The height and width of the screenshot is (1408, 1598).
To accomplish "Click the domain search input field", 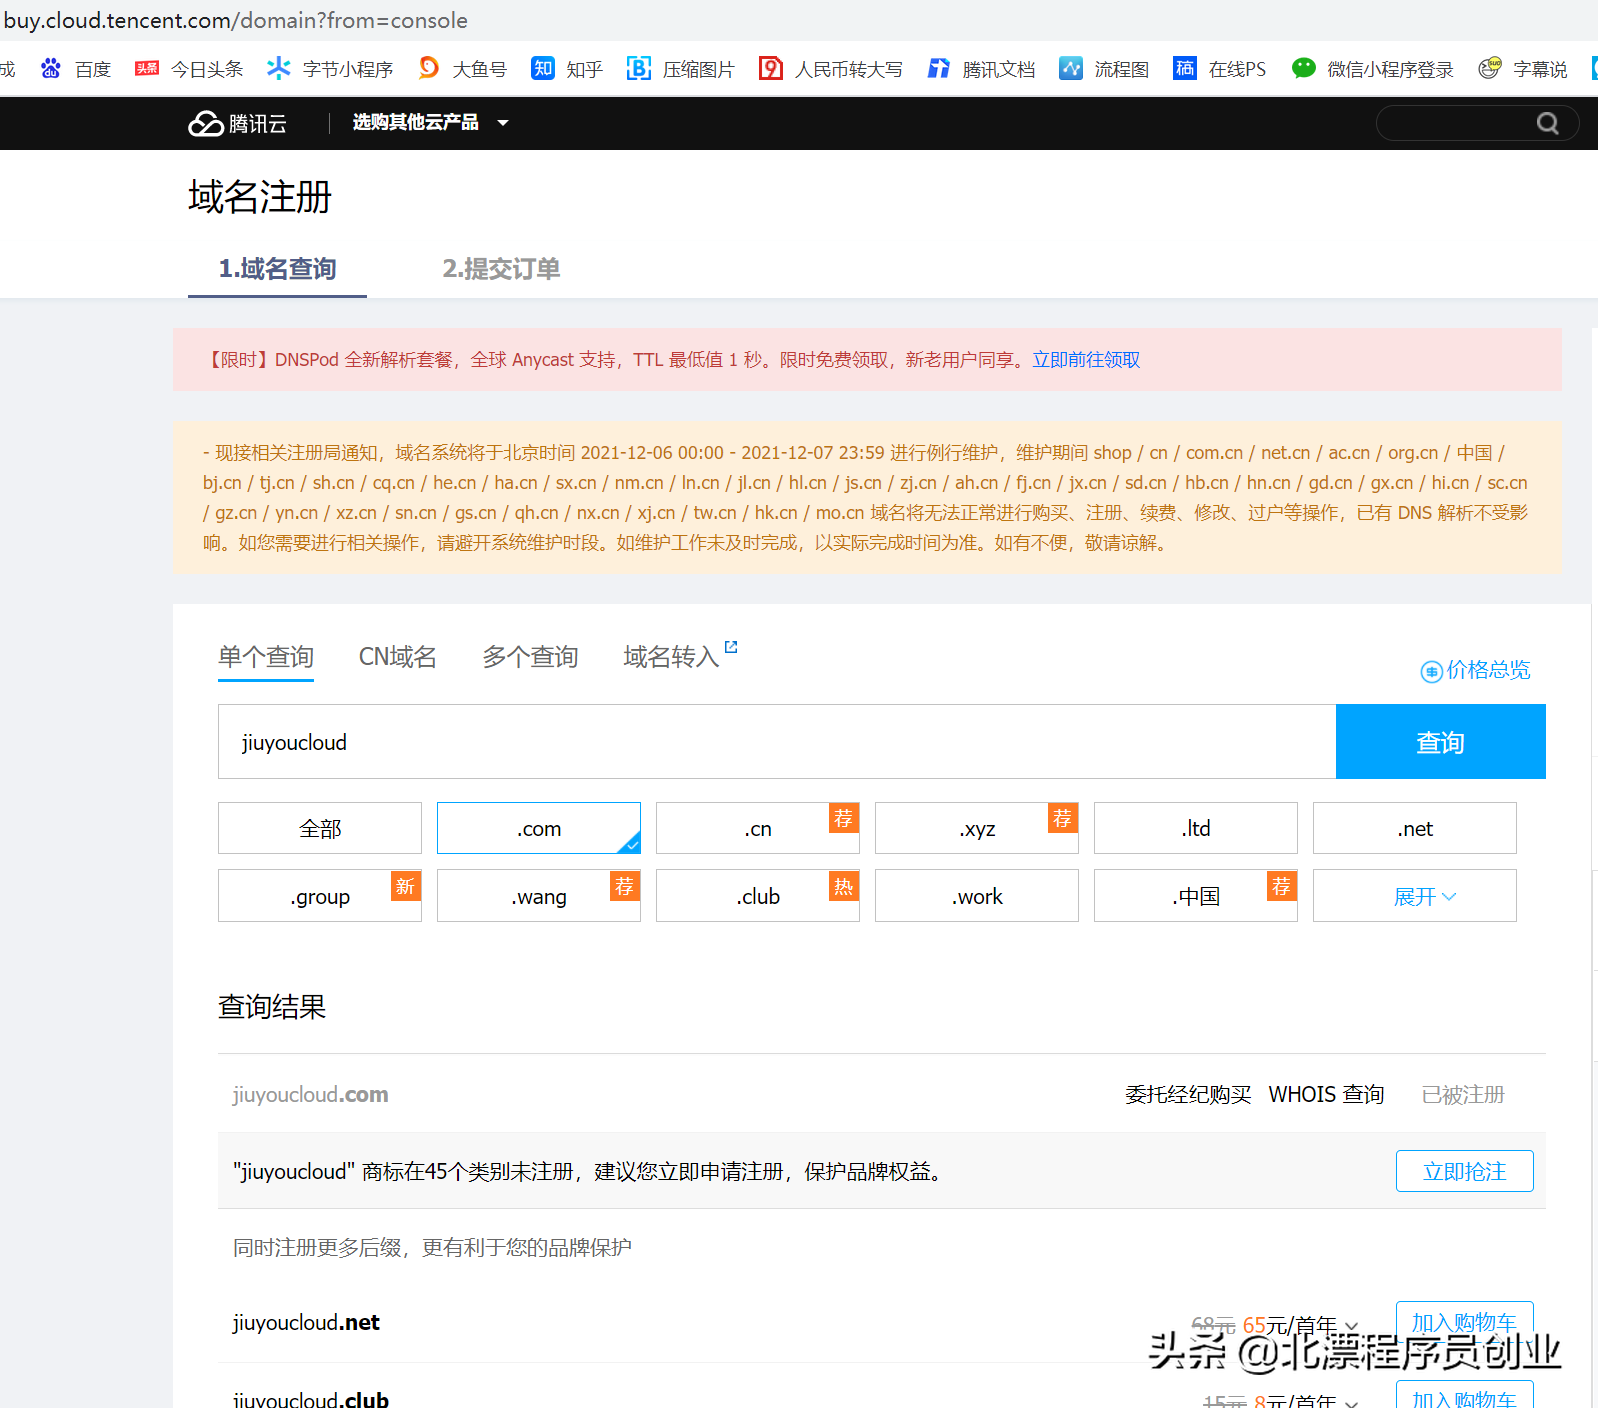I will tap(777, 742).
